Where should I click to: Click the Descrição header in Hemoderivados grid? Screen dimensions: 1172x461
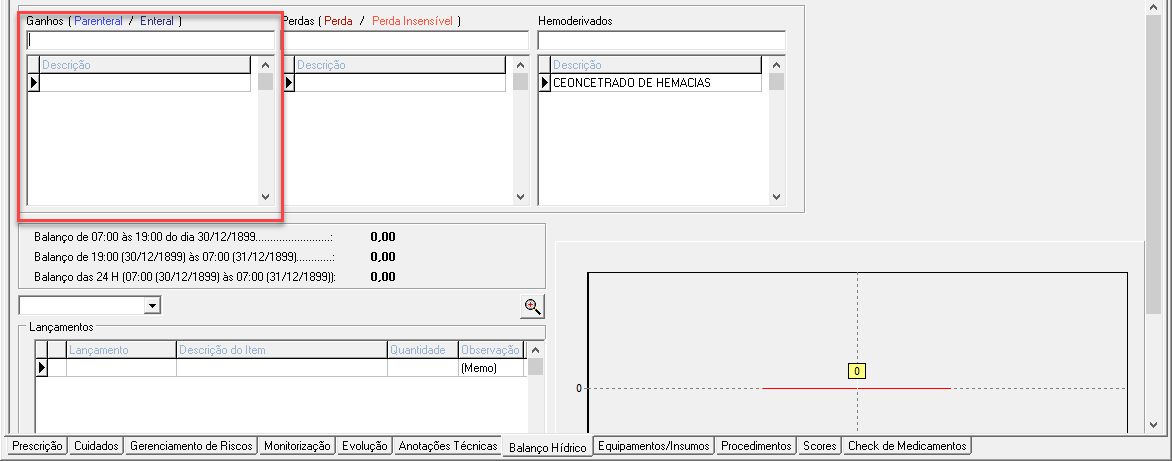click(x=656, y=65)
